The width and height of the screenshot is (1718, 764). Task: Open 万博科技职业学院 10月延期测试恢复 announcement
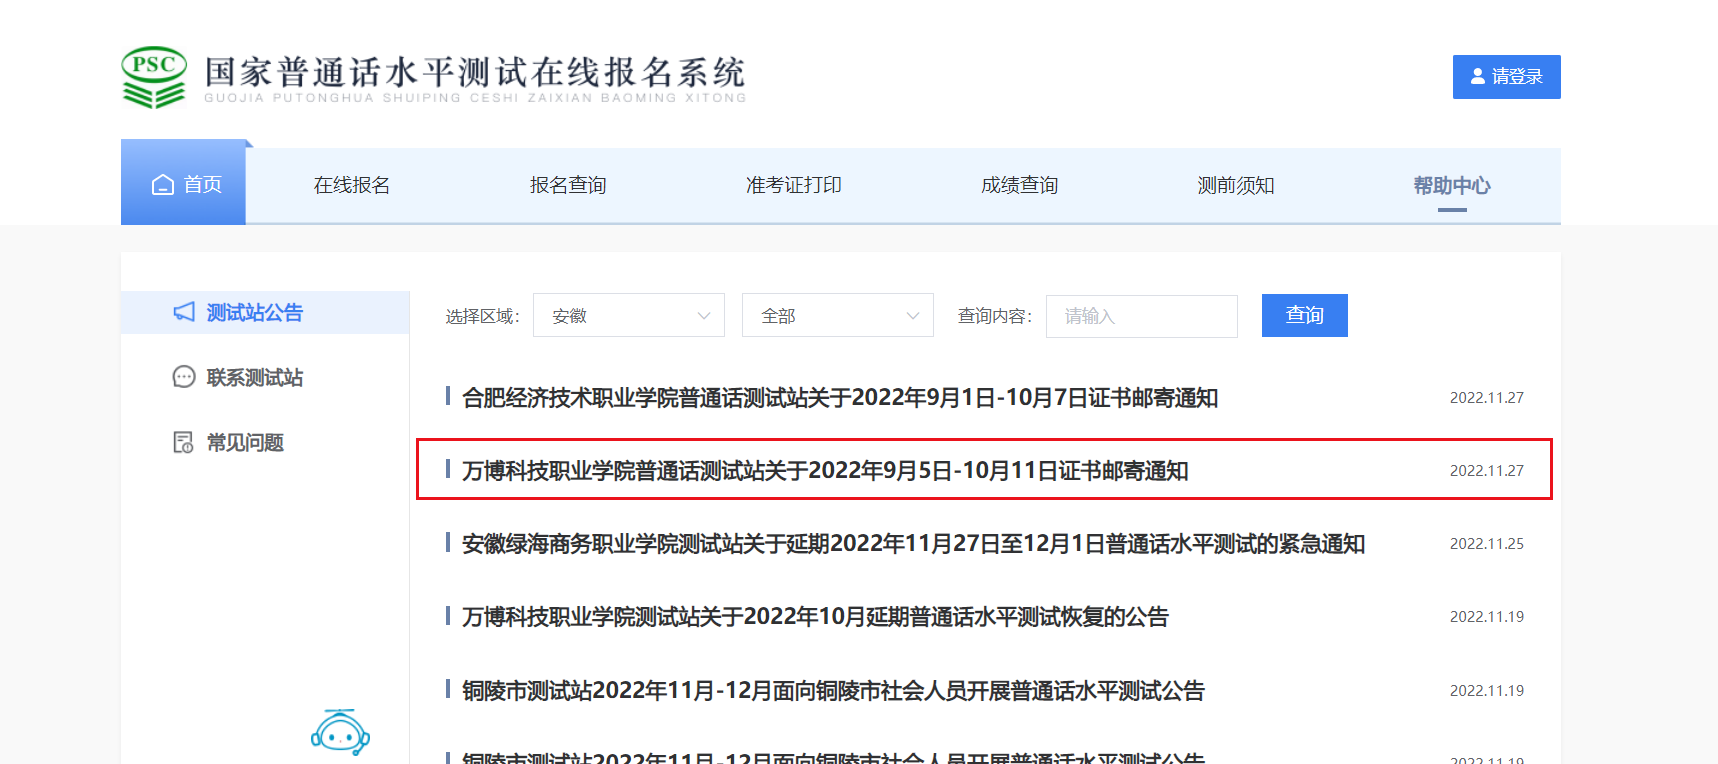click(815, 617)
